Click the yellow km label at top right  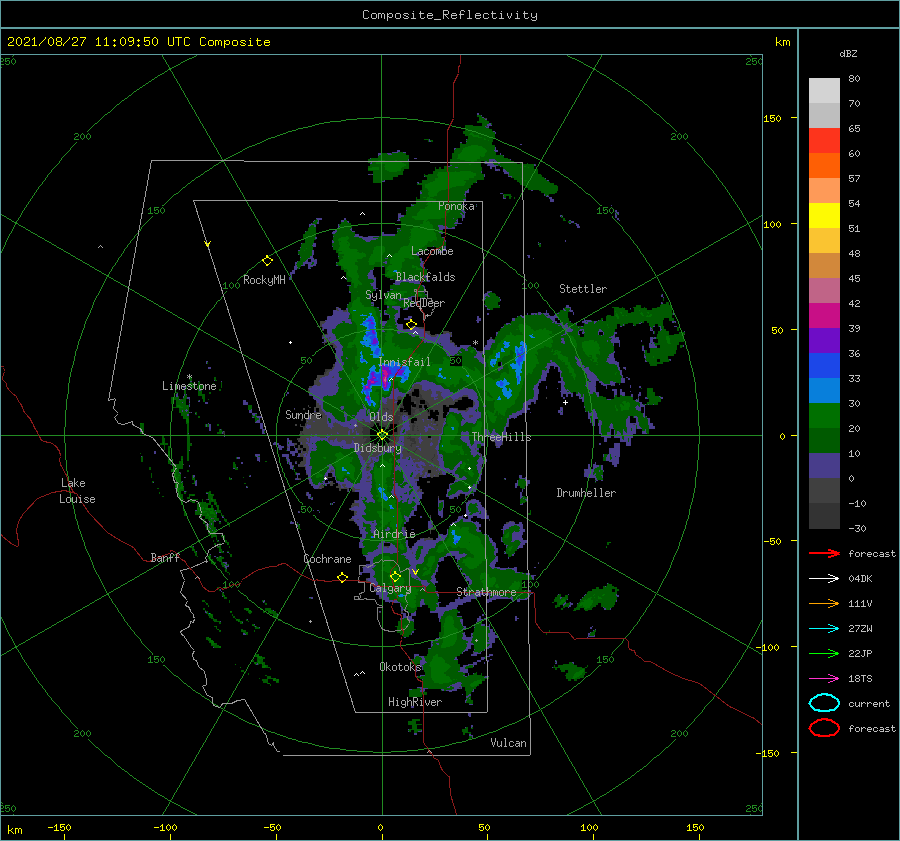(782, 42)
